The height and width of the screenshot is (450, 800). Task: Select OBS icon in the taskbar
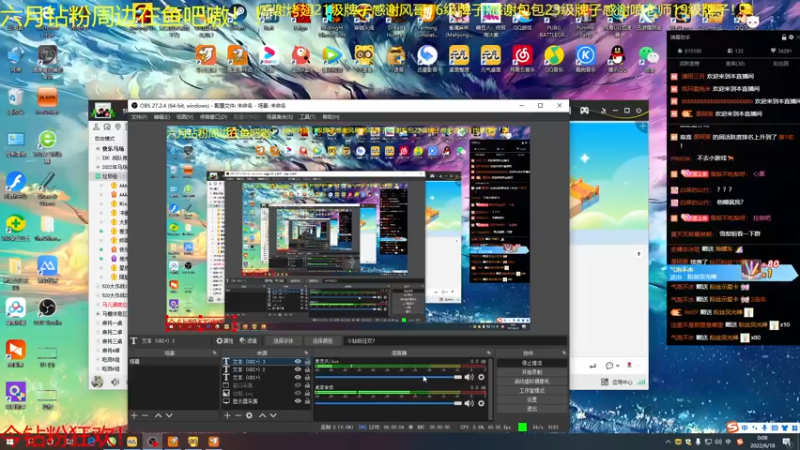click(153, 441)
